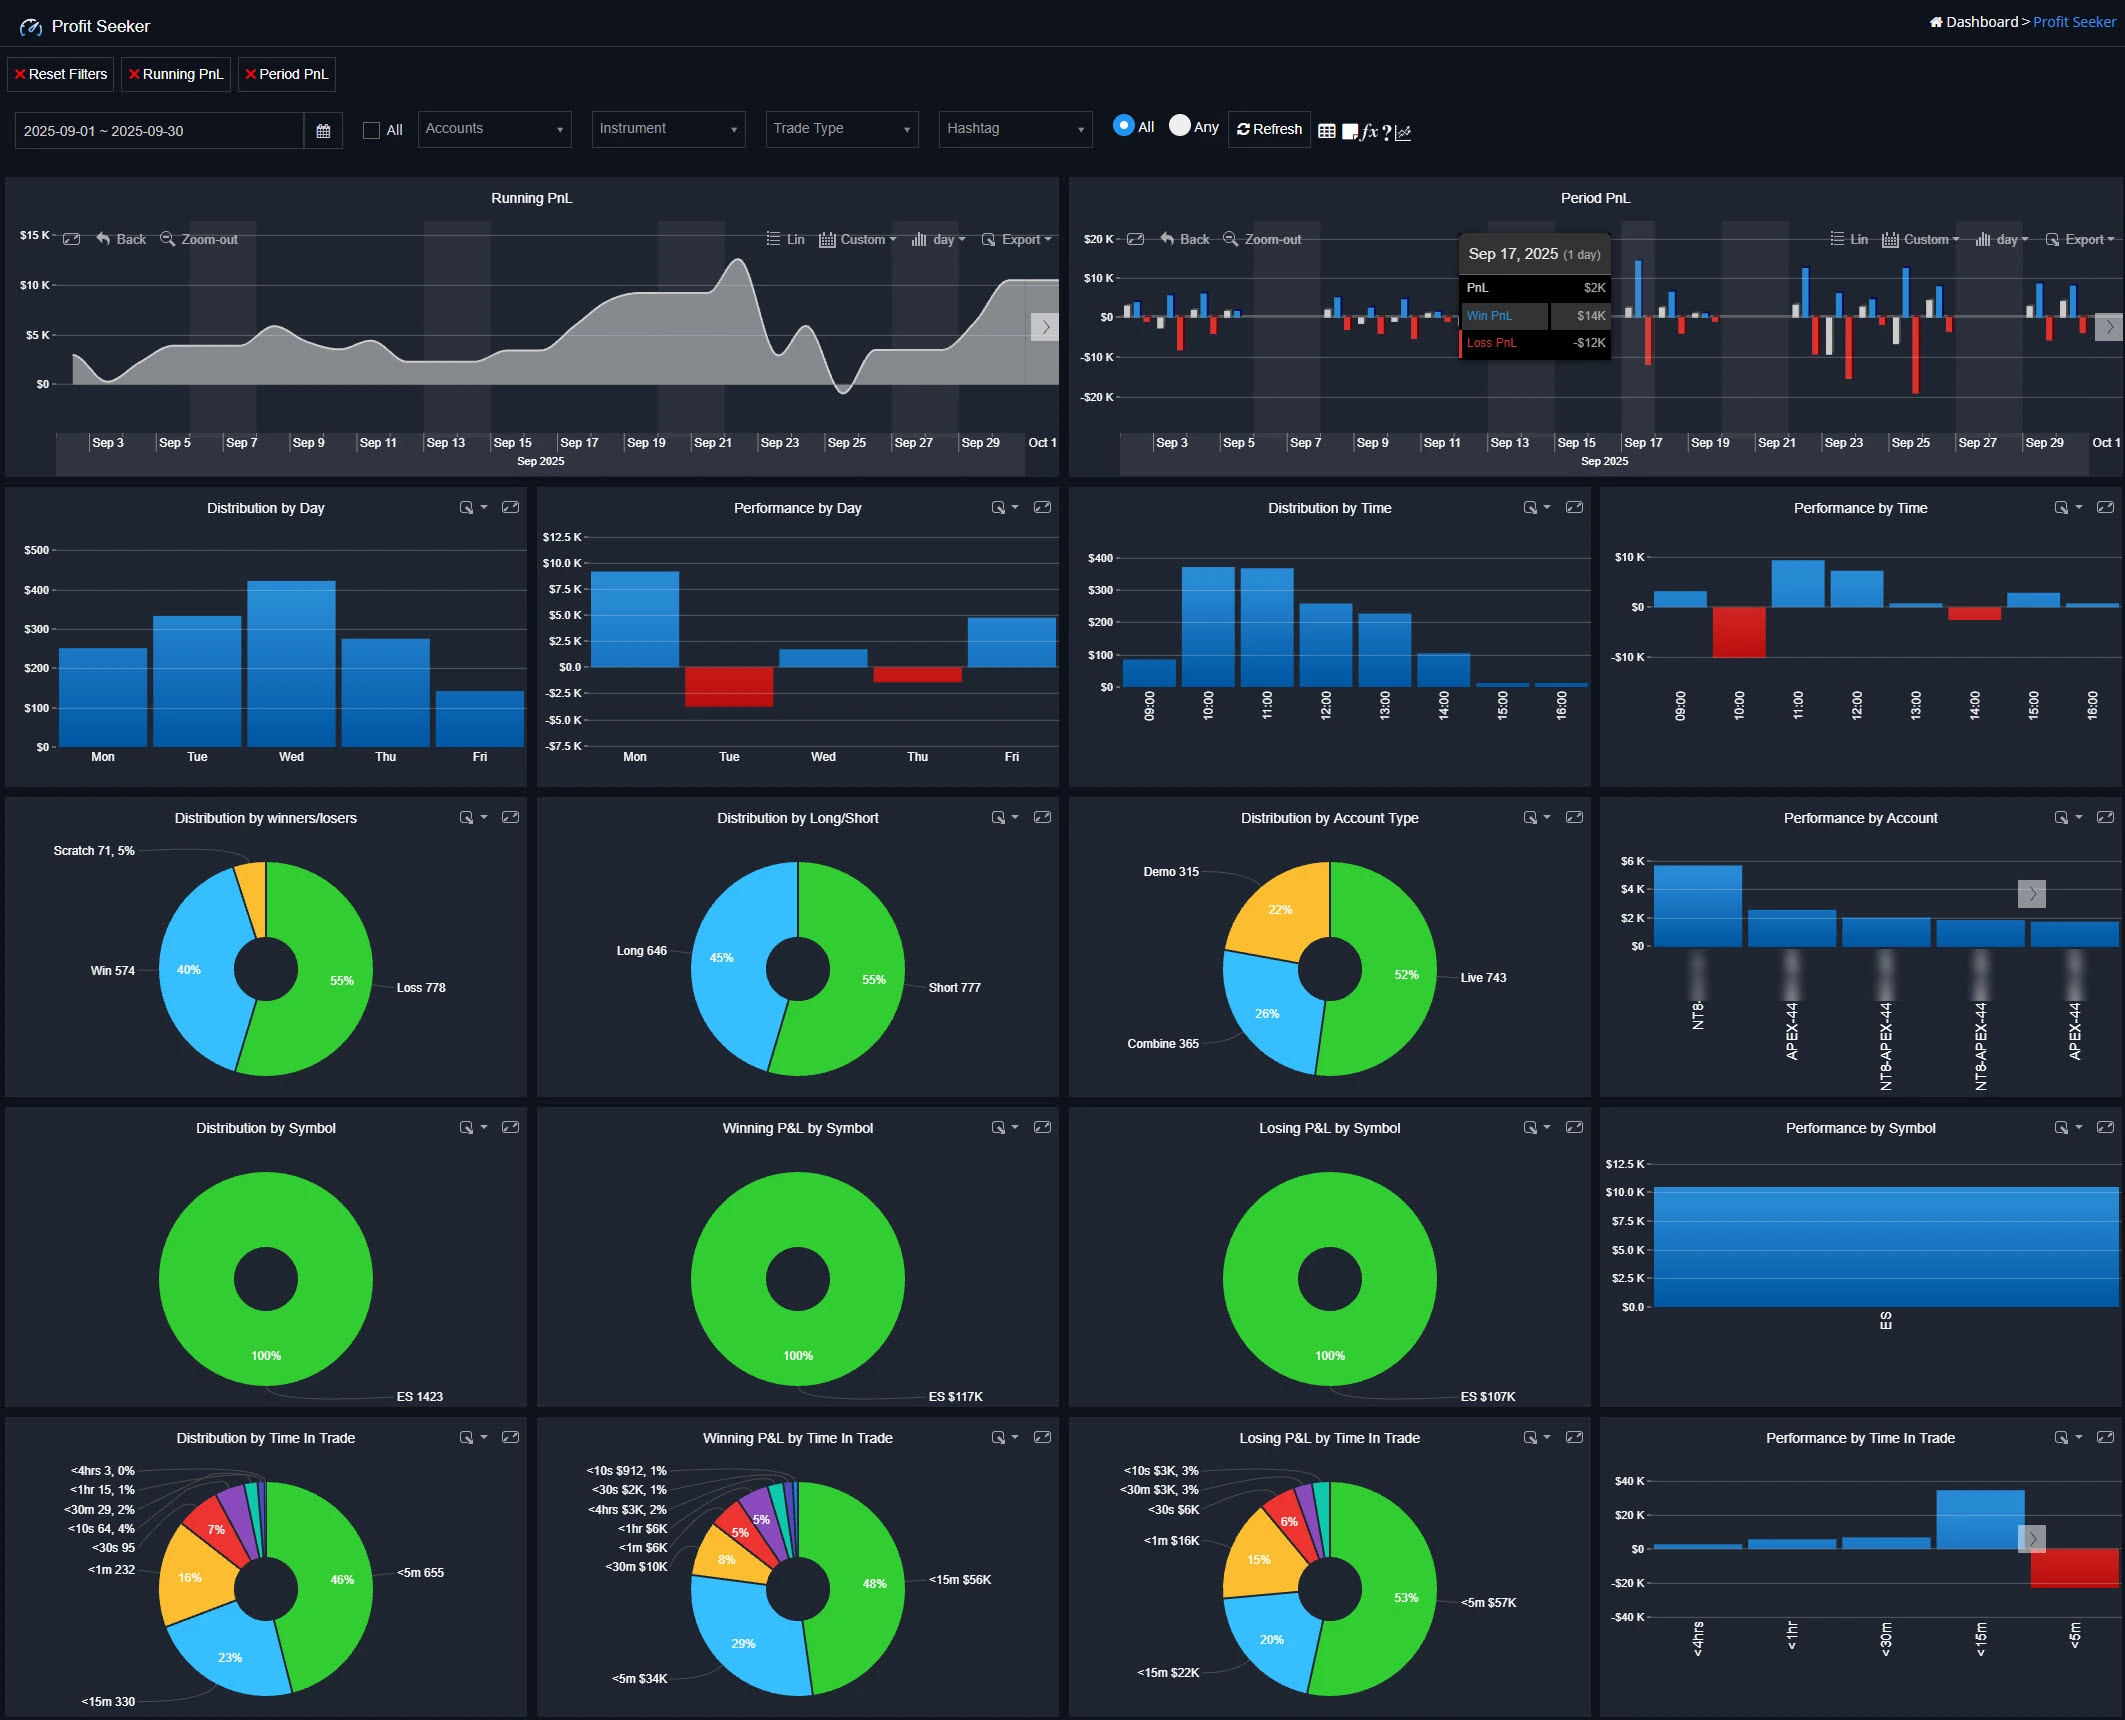The image size is (2125, 1720).
Task: Select the Any radio button
Action: click(1180, 126)
